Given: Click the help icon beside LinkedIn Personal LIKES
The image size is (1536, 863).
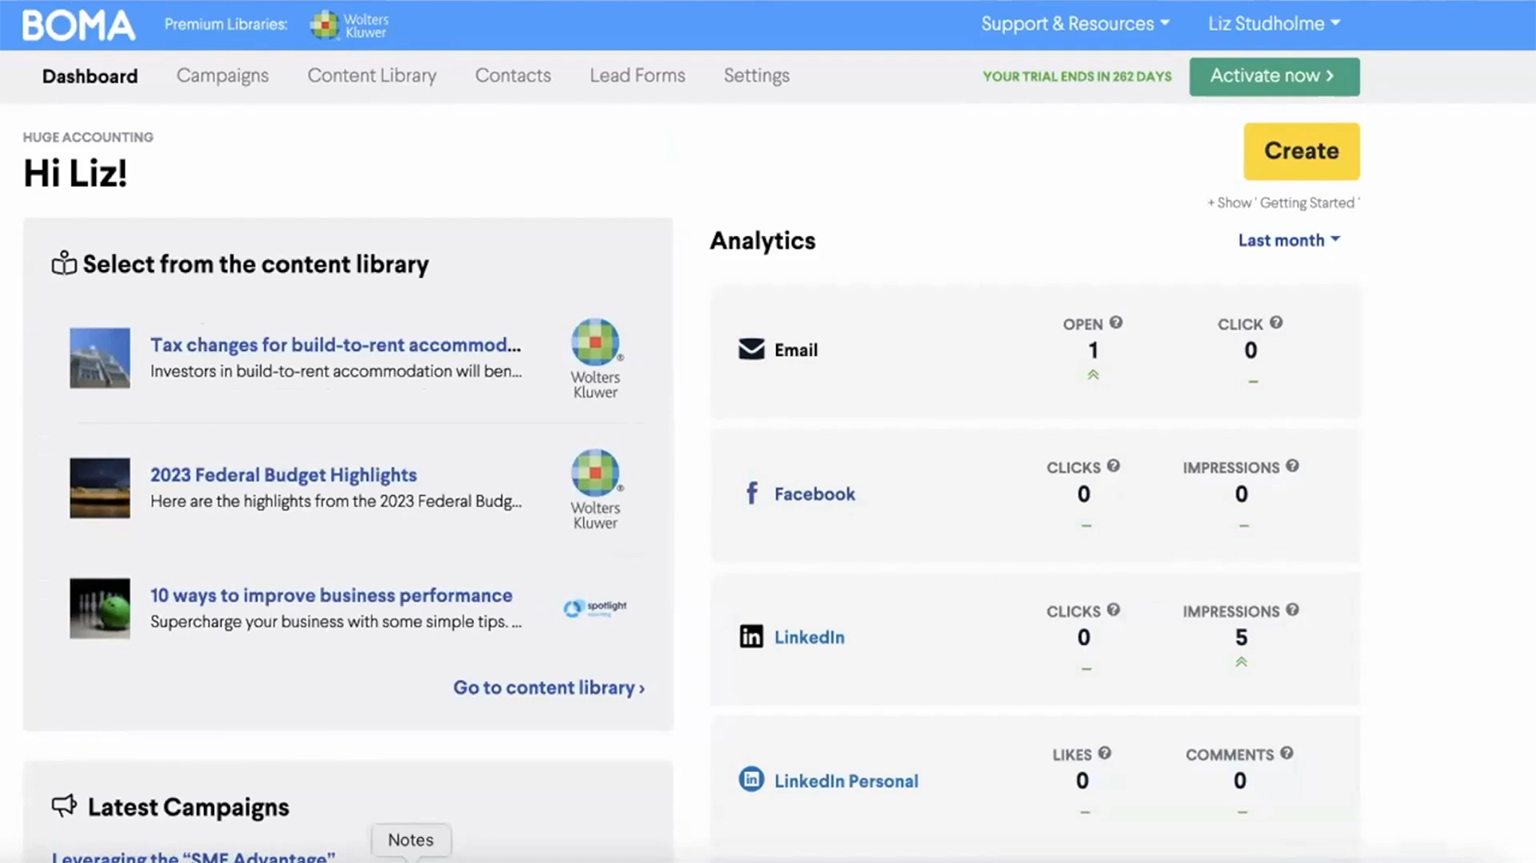Looking at the screenshot, I should [x=1104, y=754].
